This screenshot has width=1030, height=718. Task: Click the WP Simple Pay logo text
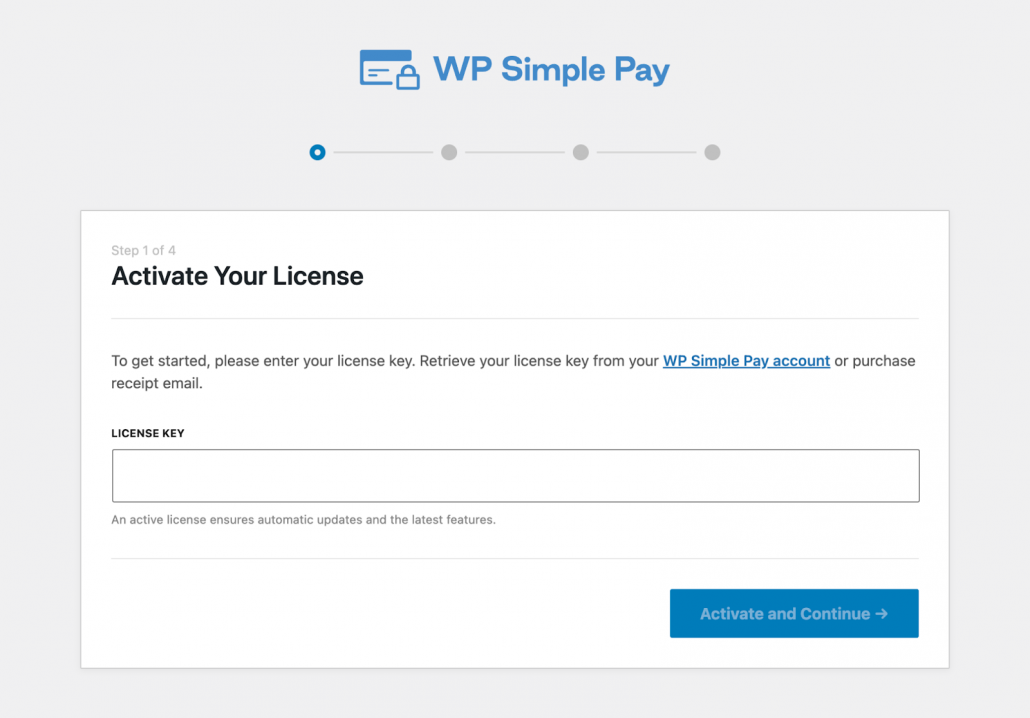tap(551, 70)
